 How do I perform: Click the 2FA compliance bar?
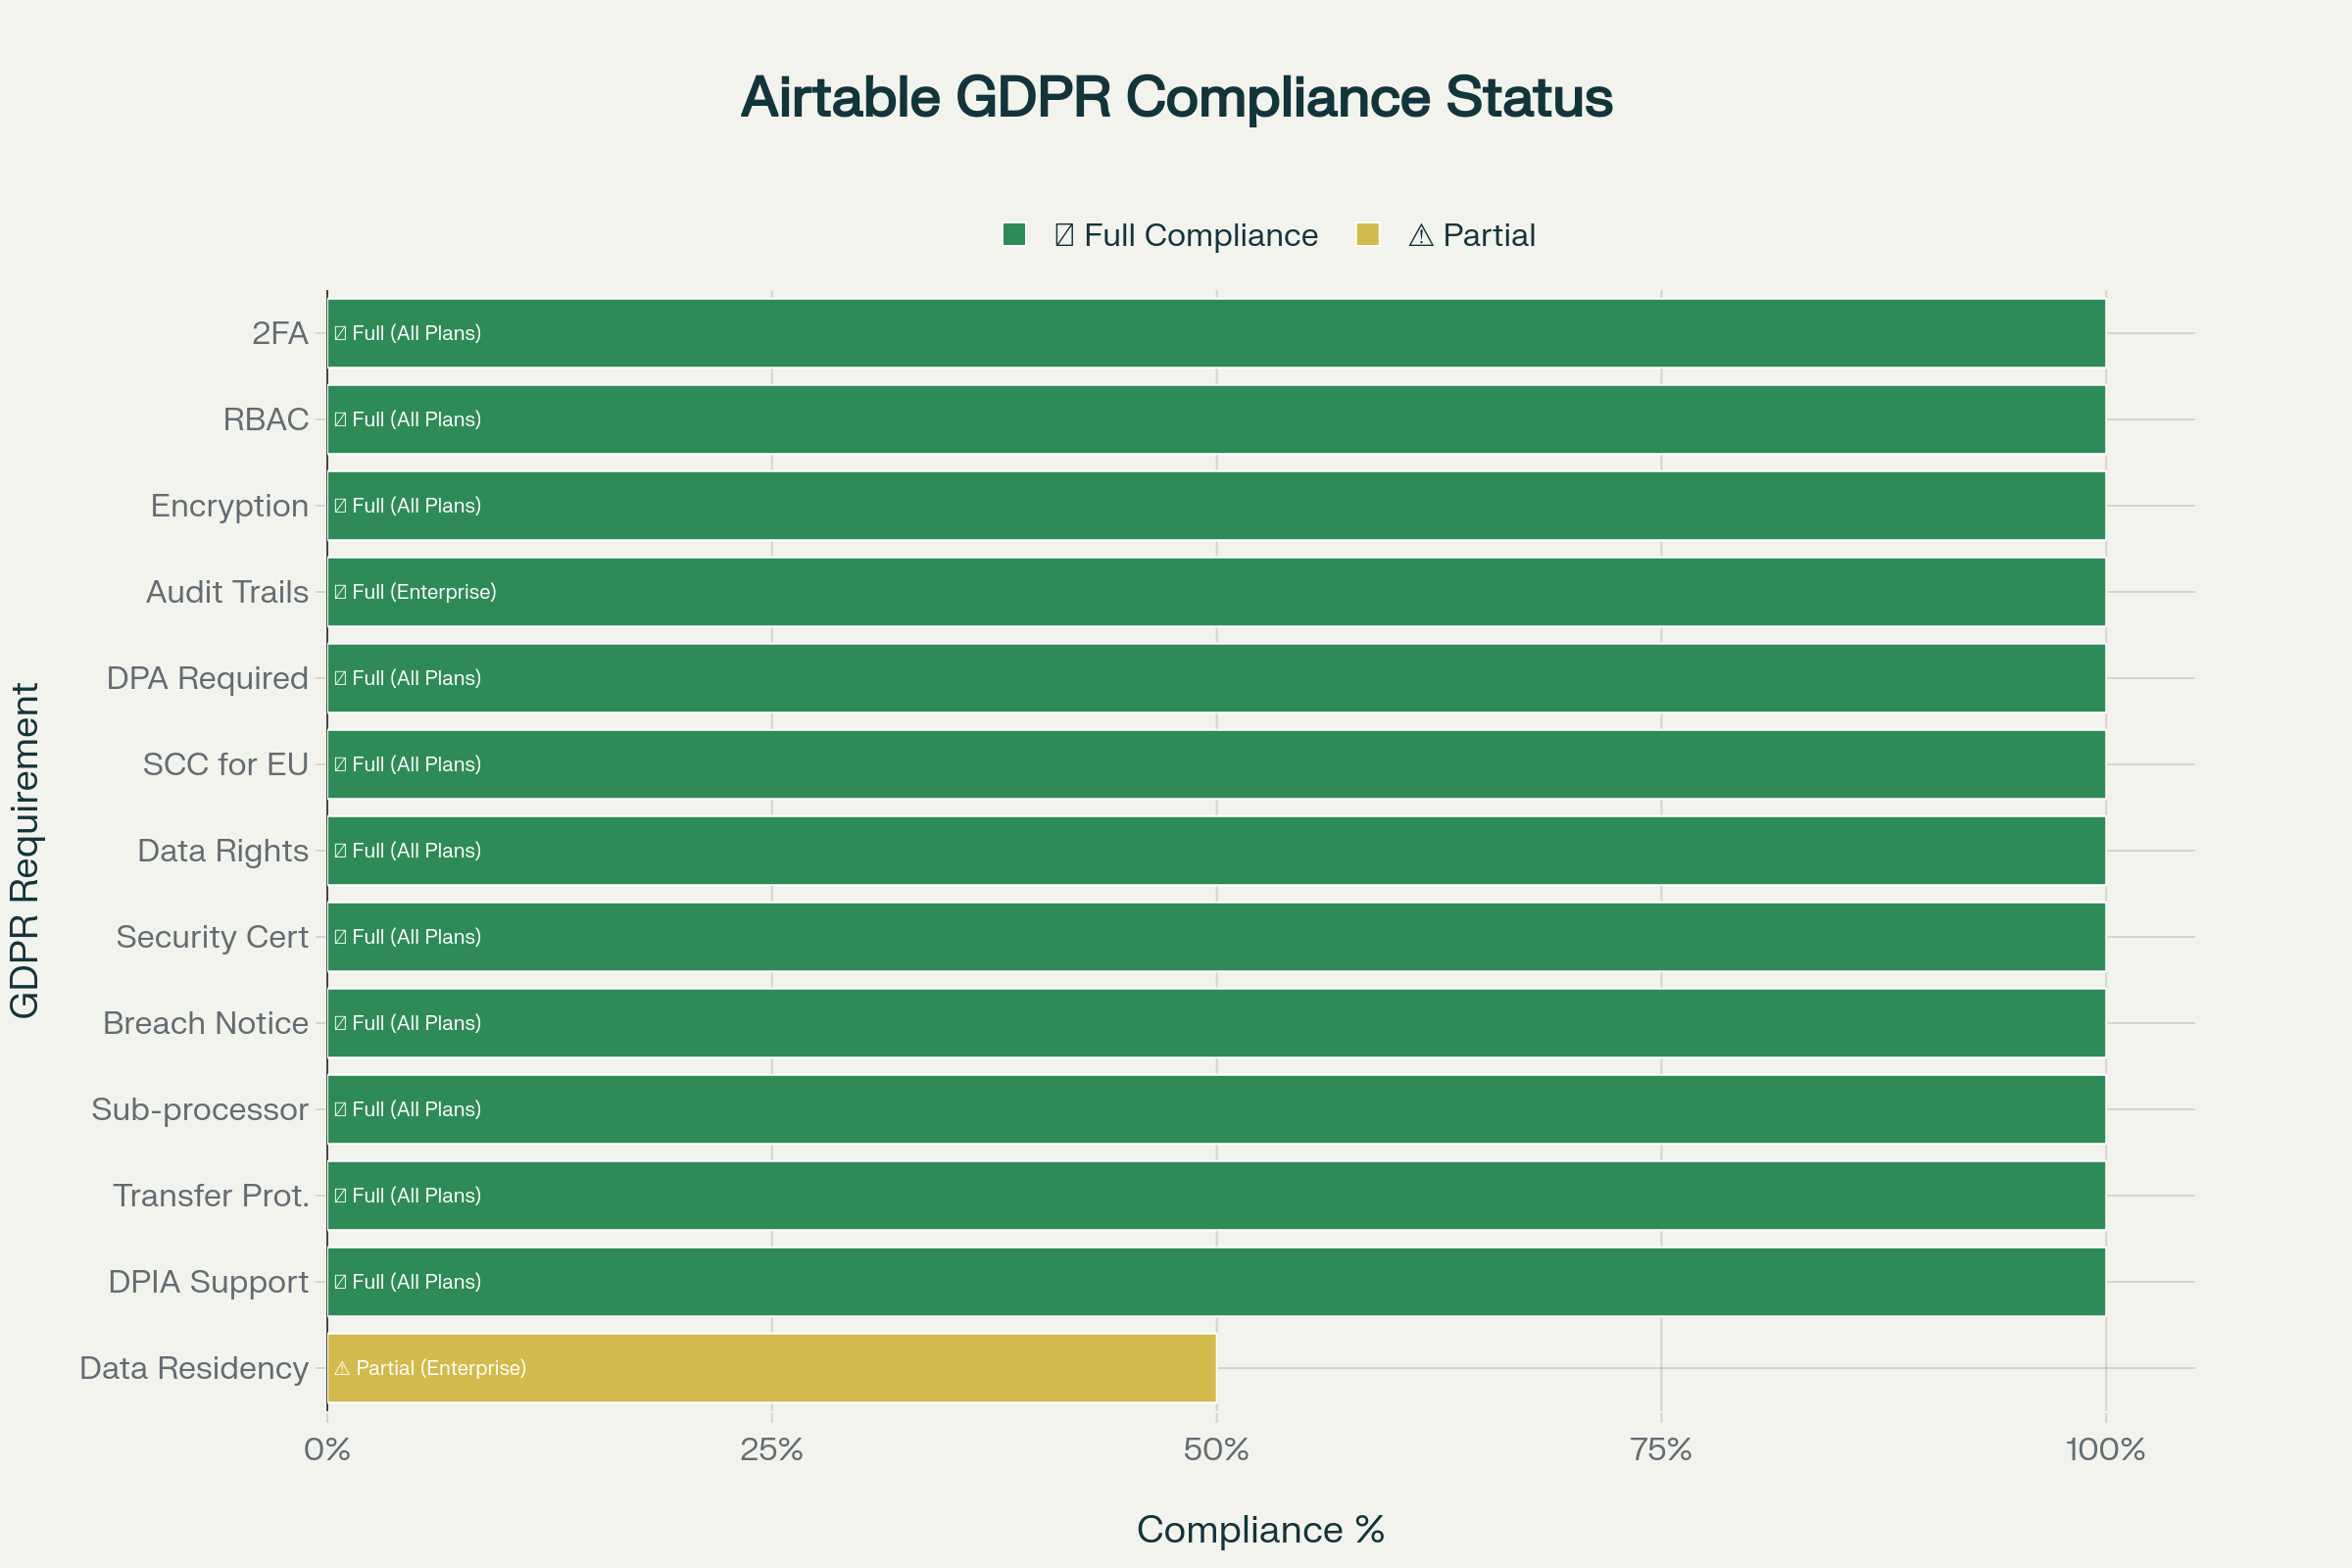click(x=1216, y=333)
